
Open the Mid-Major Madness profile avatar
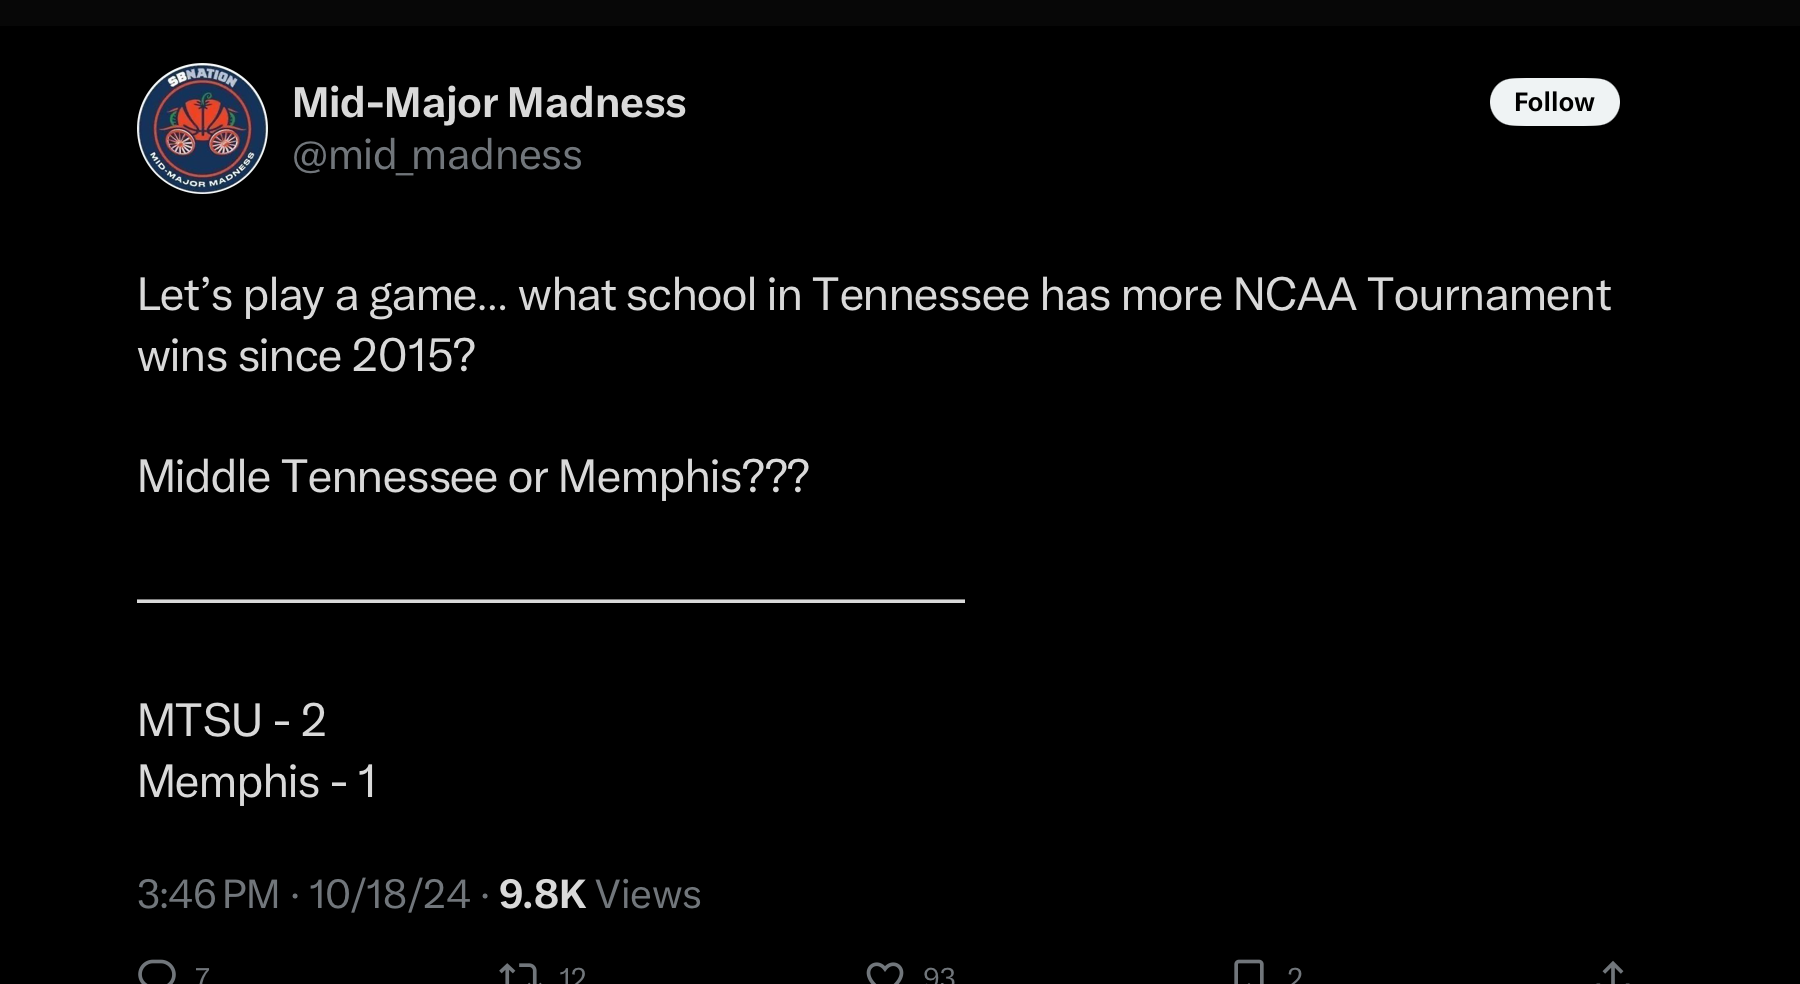(202, 128)
